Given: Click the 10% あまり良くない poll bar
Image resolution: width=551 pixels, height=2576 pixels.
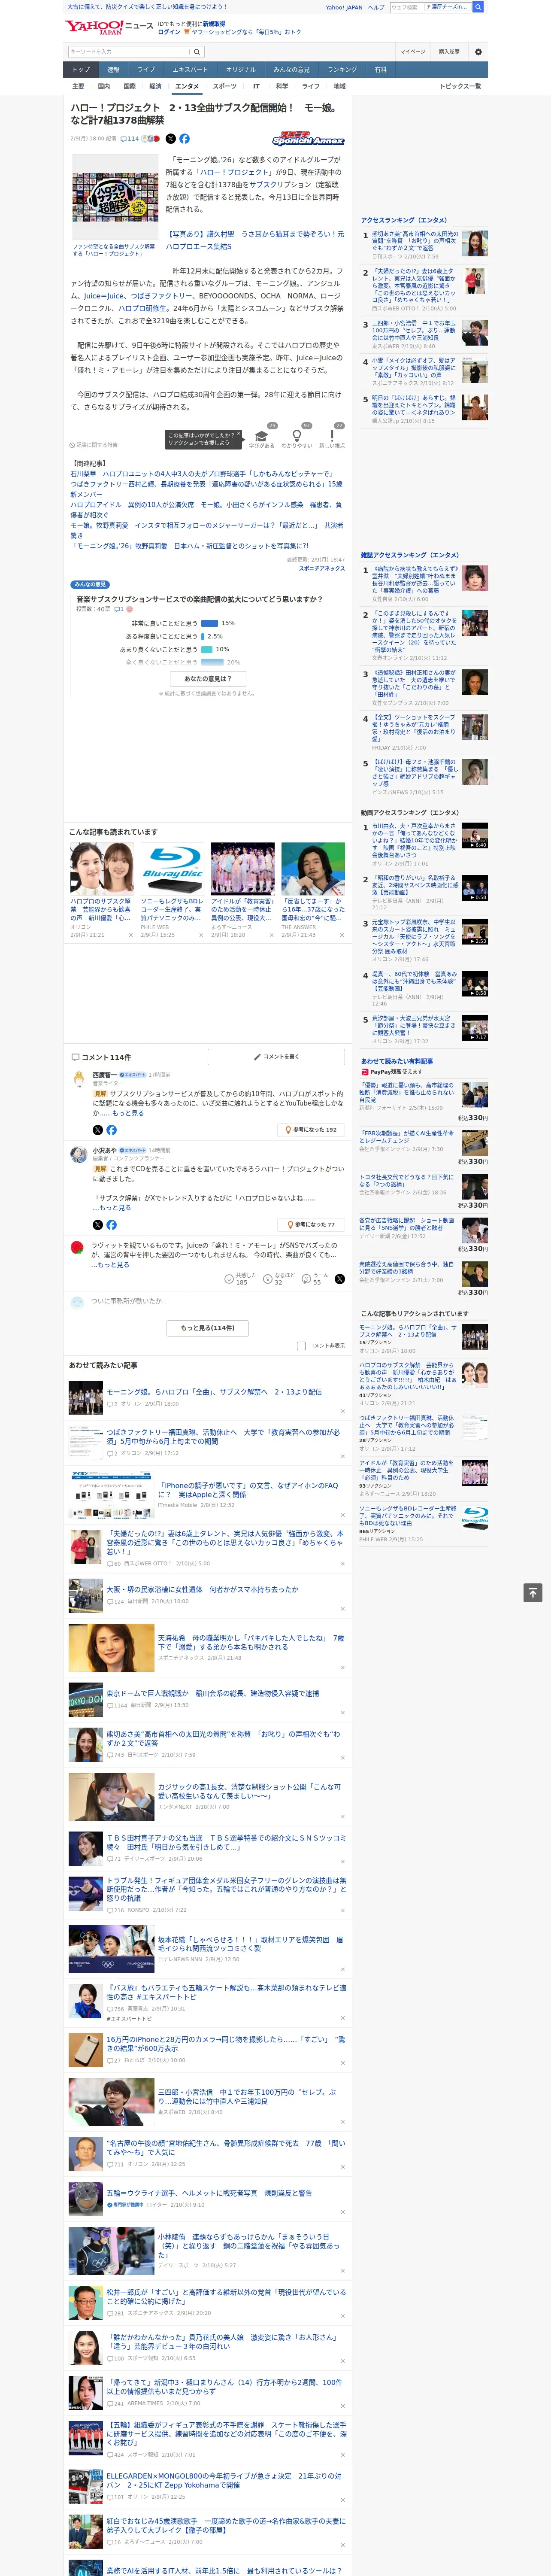Looking at the screenshot, I should coord(207,649).
